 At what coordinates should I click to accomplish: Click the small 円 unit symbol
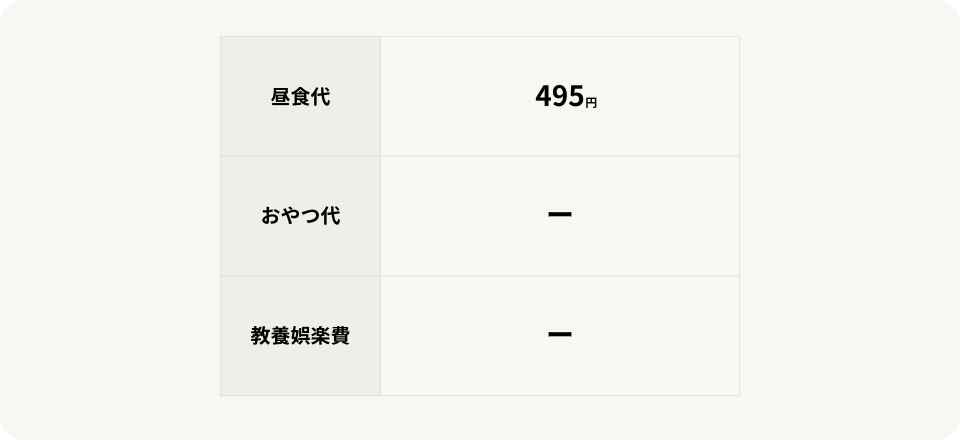point(591,102)
